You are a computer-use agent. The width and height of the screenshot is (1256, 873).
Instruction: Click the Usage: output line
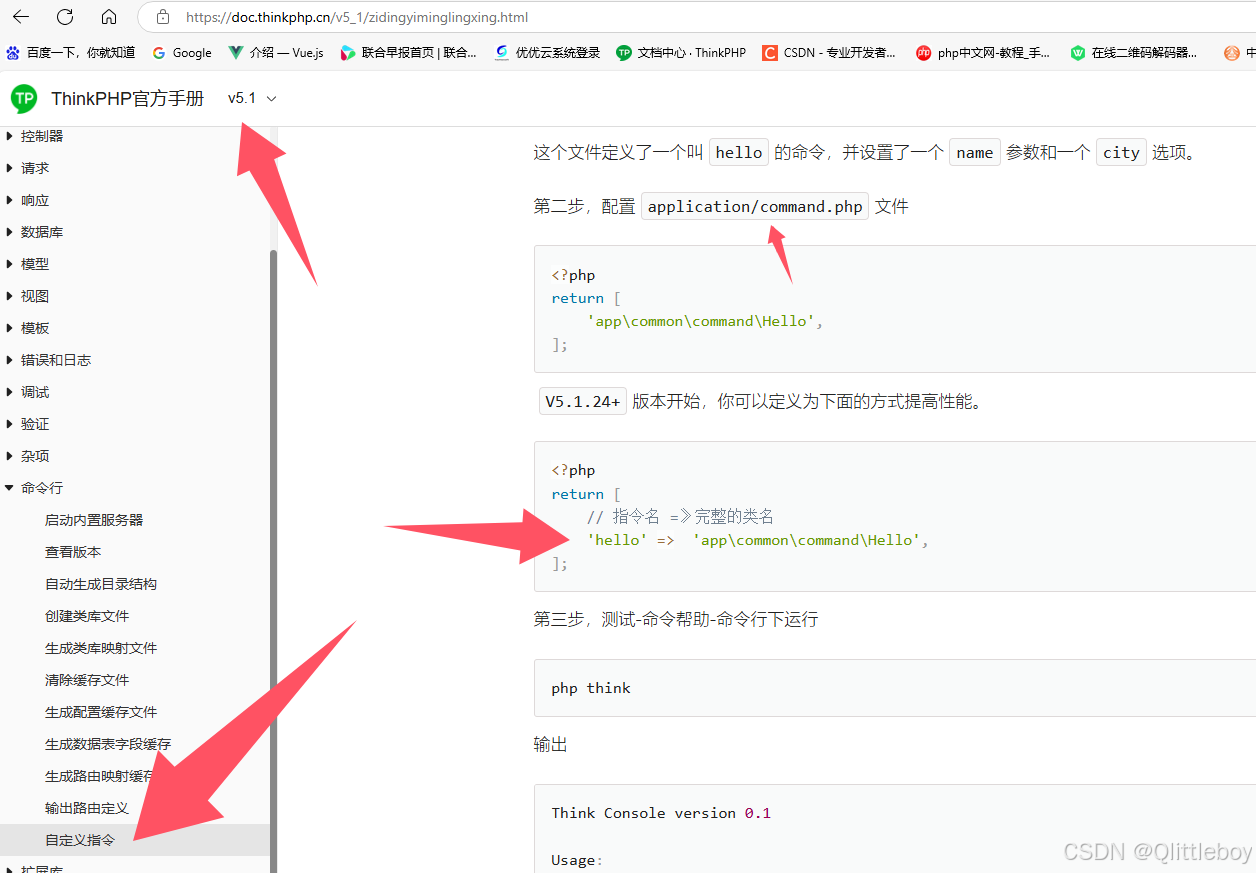coord(577,860)
